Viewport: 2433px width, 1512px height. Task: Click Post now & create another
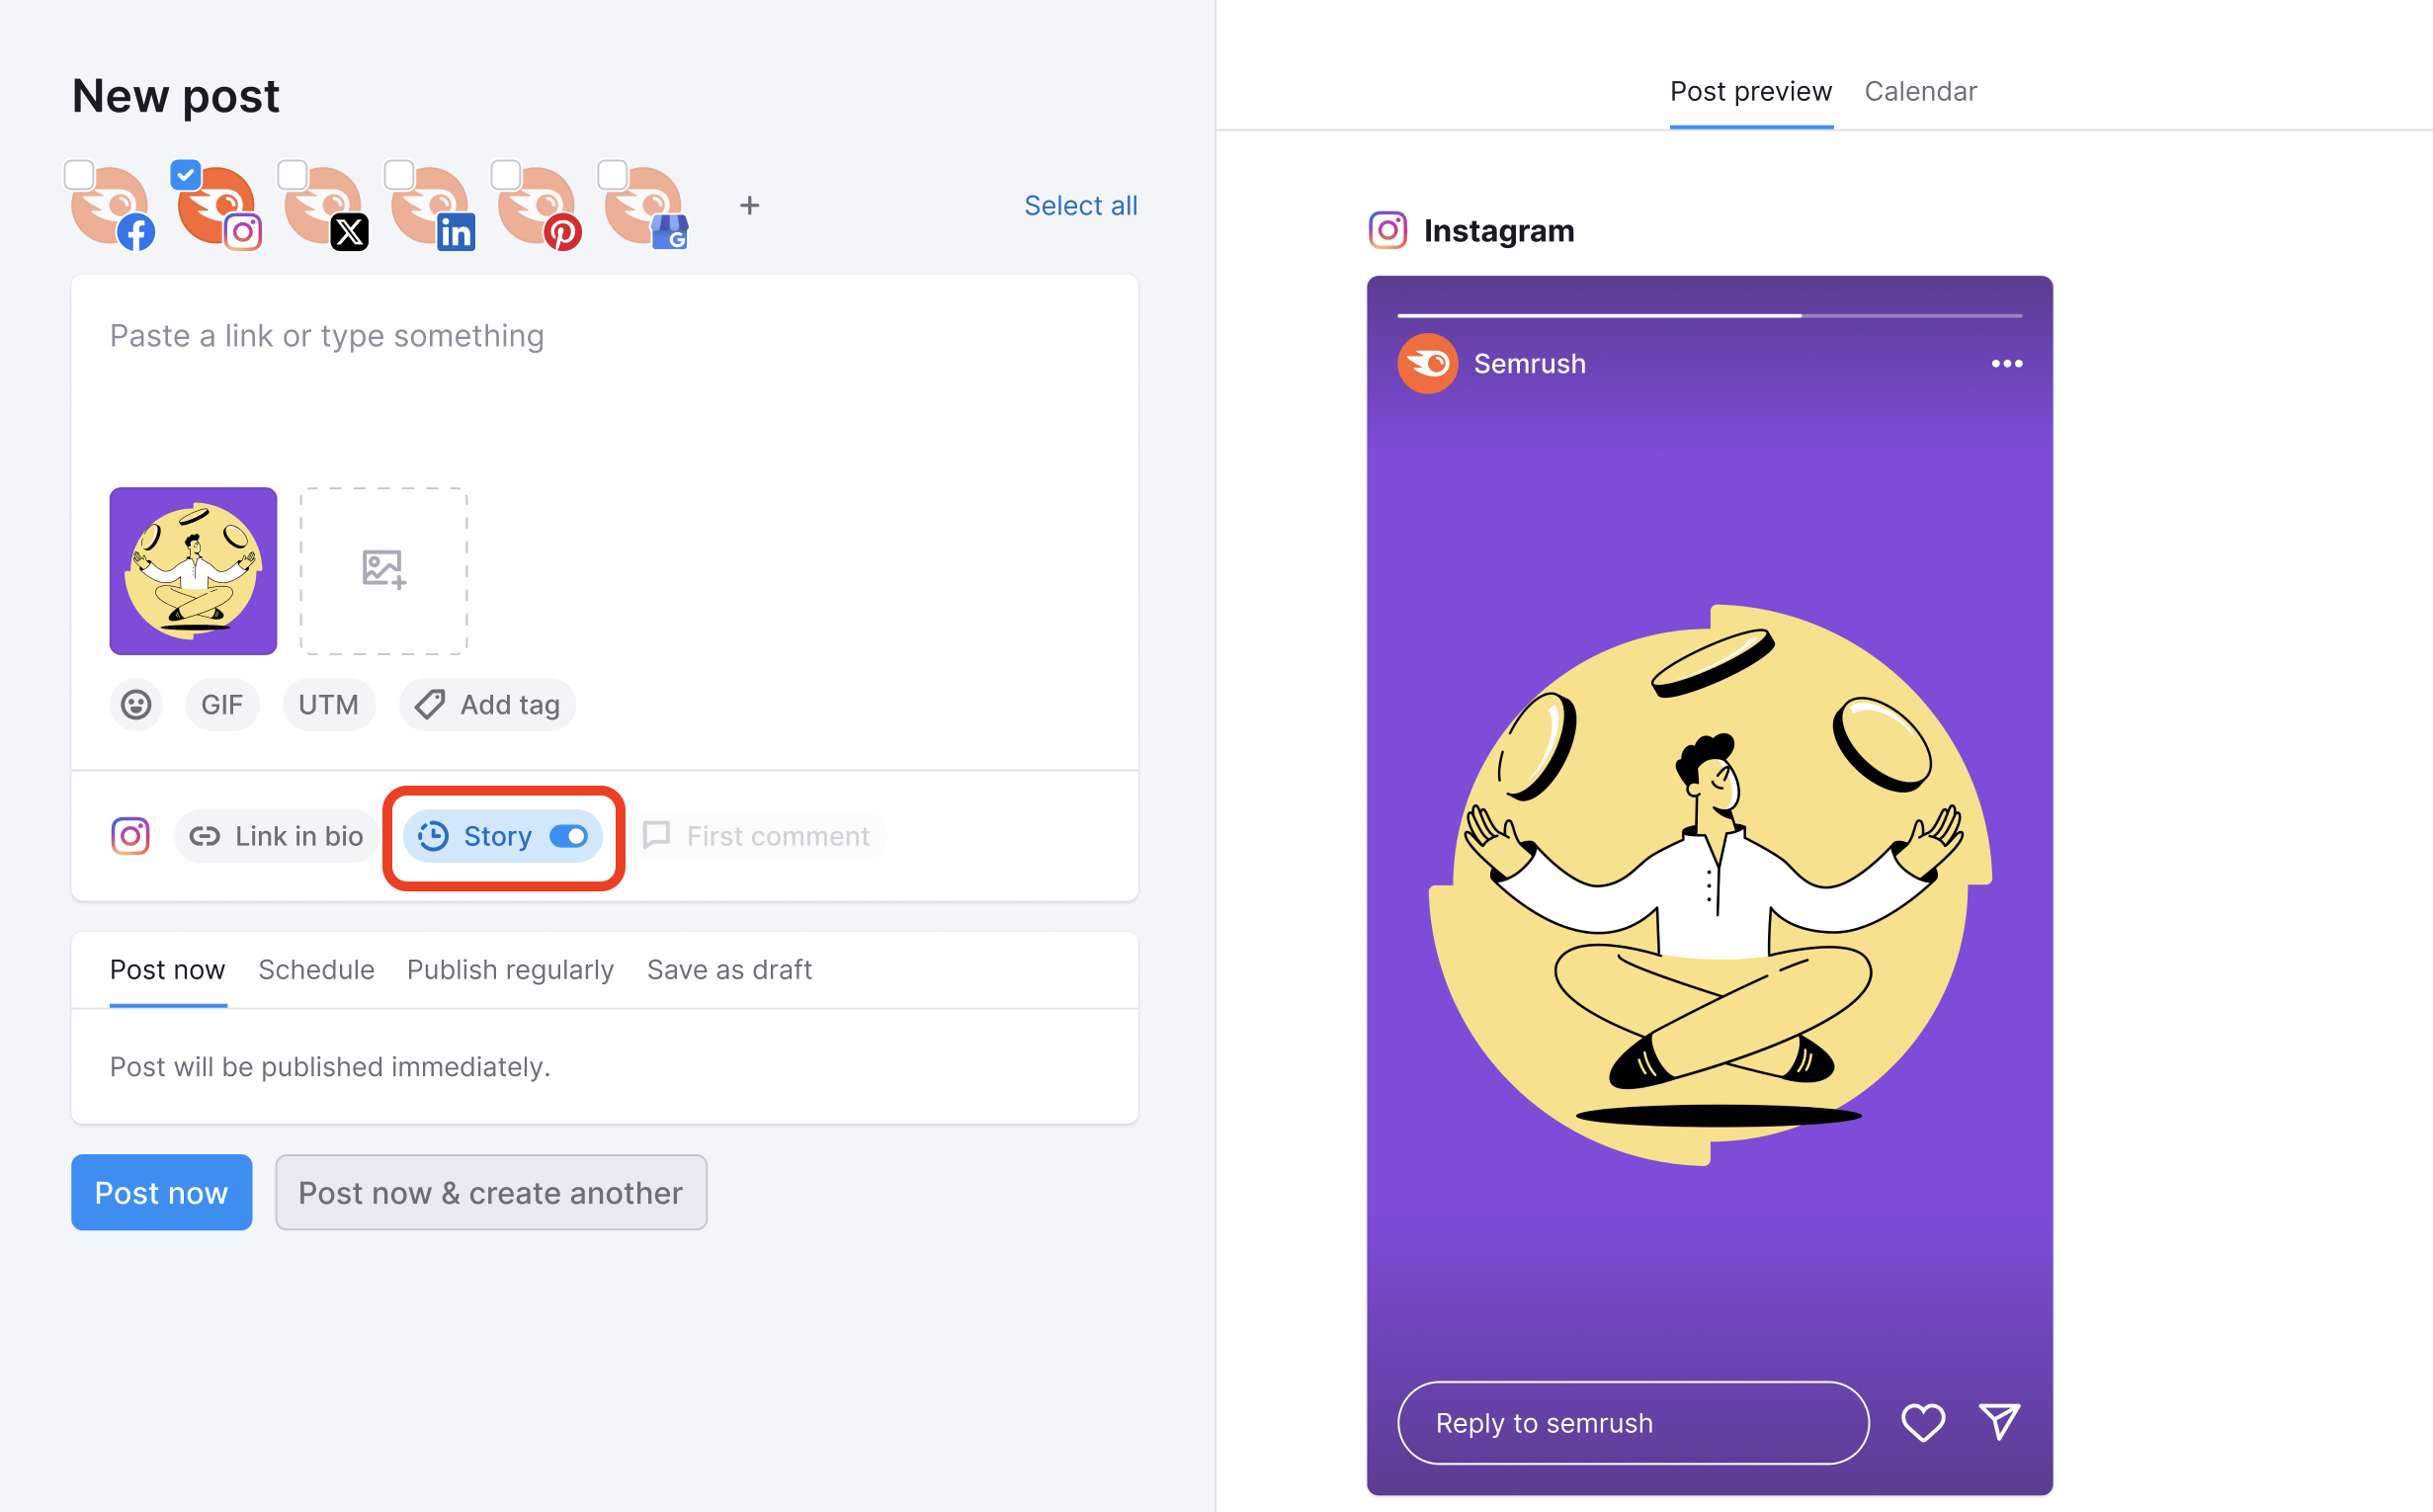click(x=489, y=1192)
